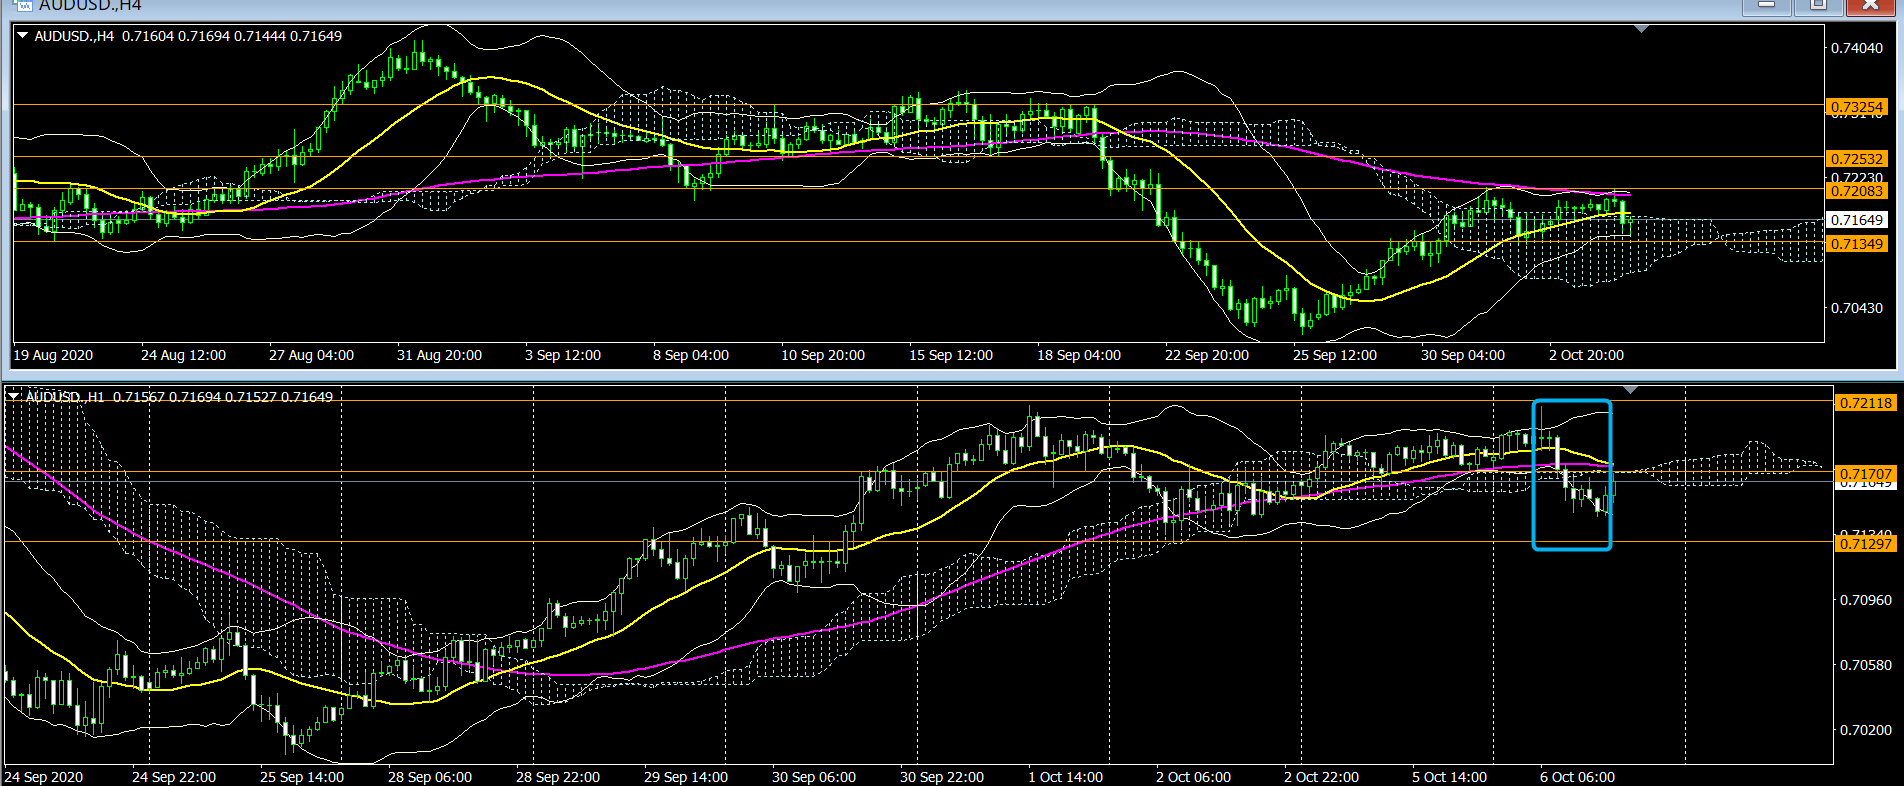The image size is (1904, 786).
Task: Click the 1 Oct 14:00 time label
Action: coord(1066,777)
